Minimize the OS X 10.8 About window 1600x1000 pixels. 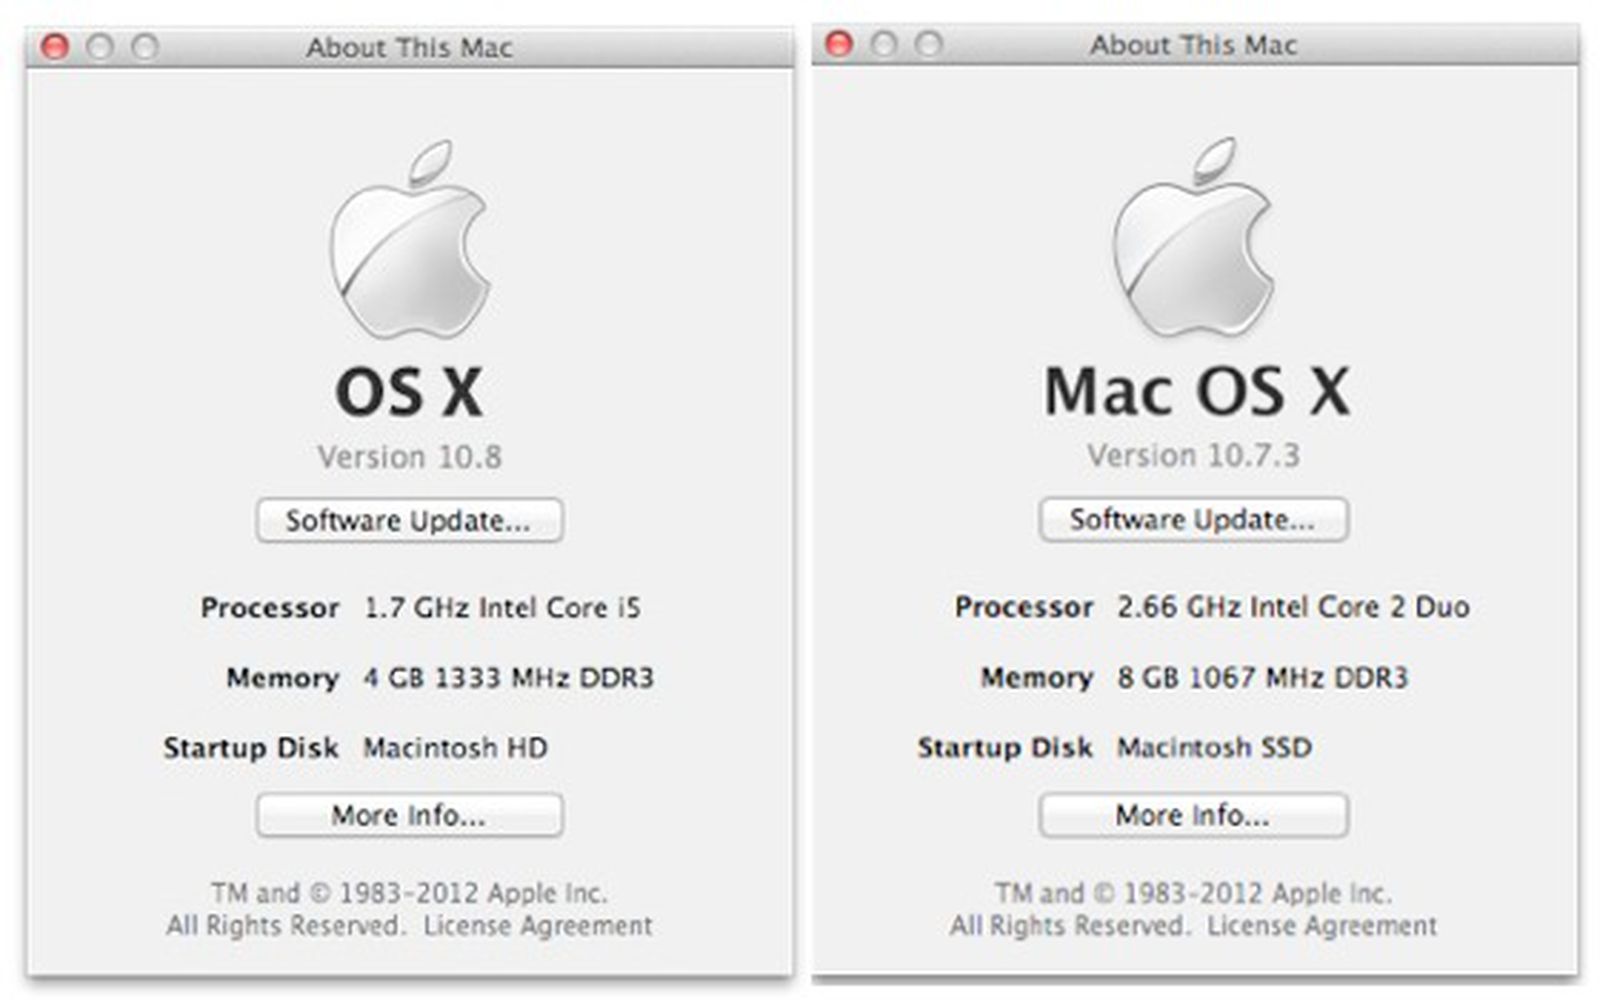100,47
